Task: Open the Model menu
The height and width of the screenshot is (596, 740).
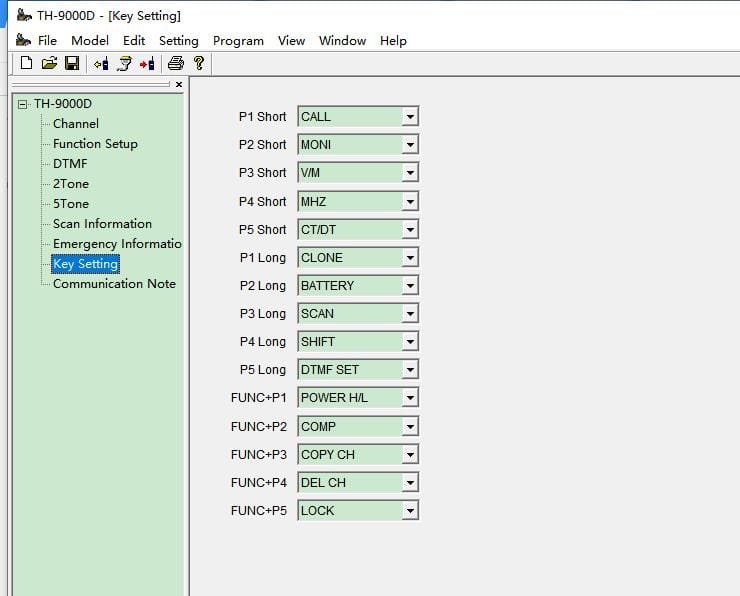Action: 90,41
